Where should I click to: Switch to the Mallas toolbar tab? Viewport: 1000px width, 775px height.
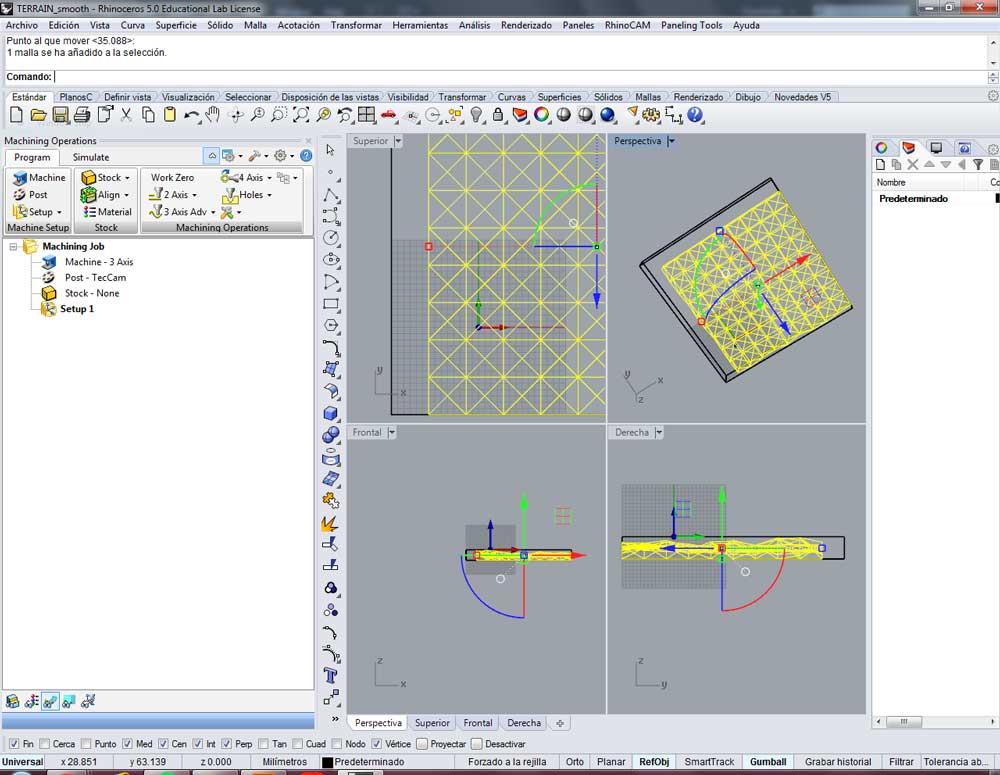coord(648,97)
